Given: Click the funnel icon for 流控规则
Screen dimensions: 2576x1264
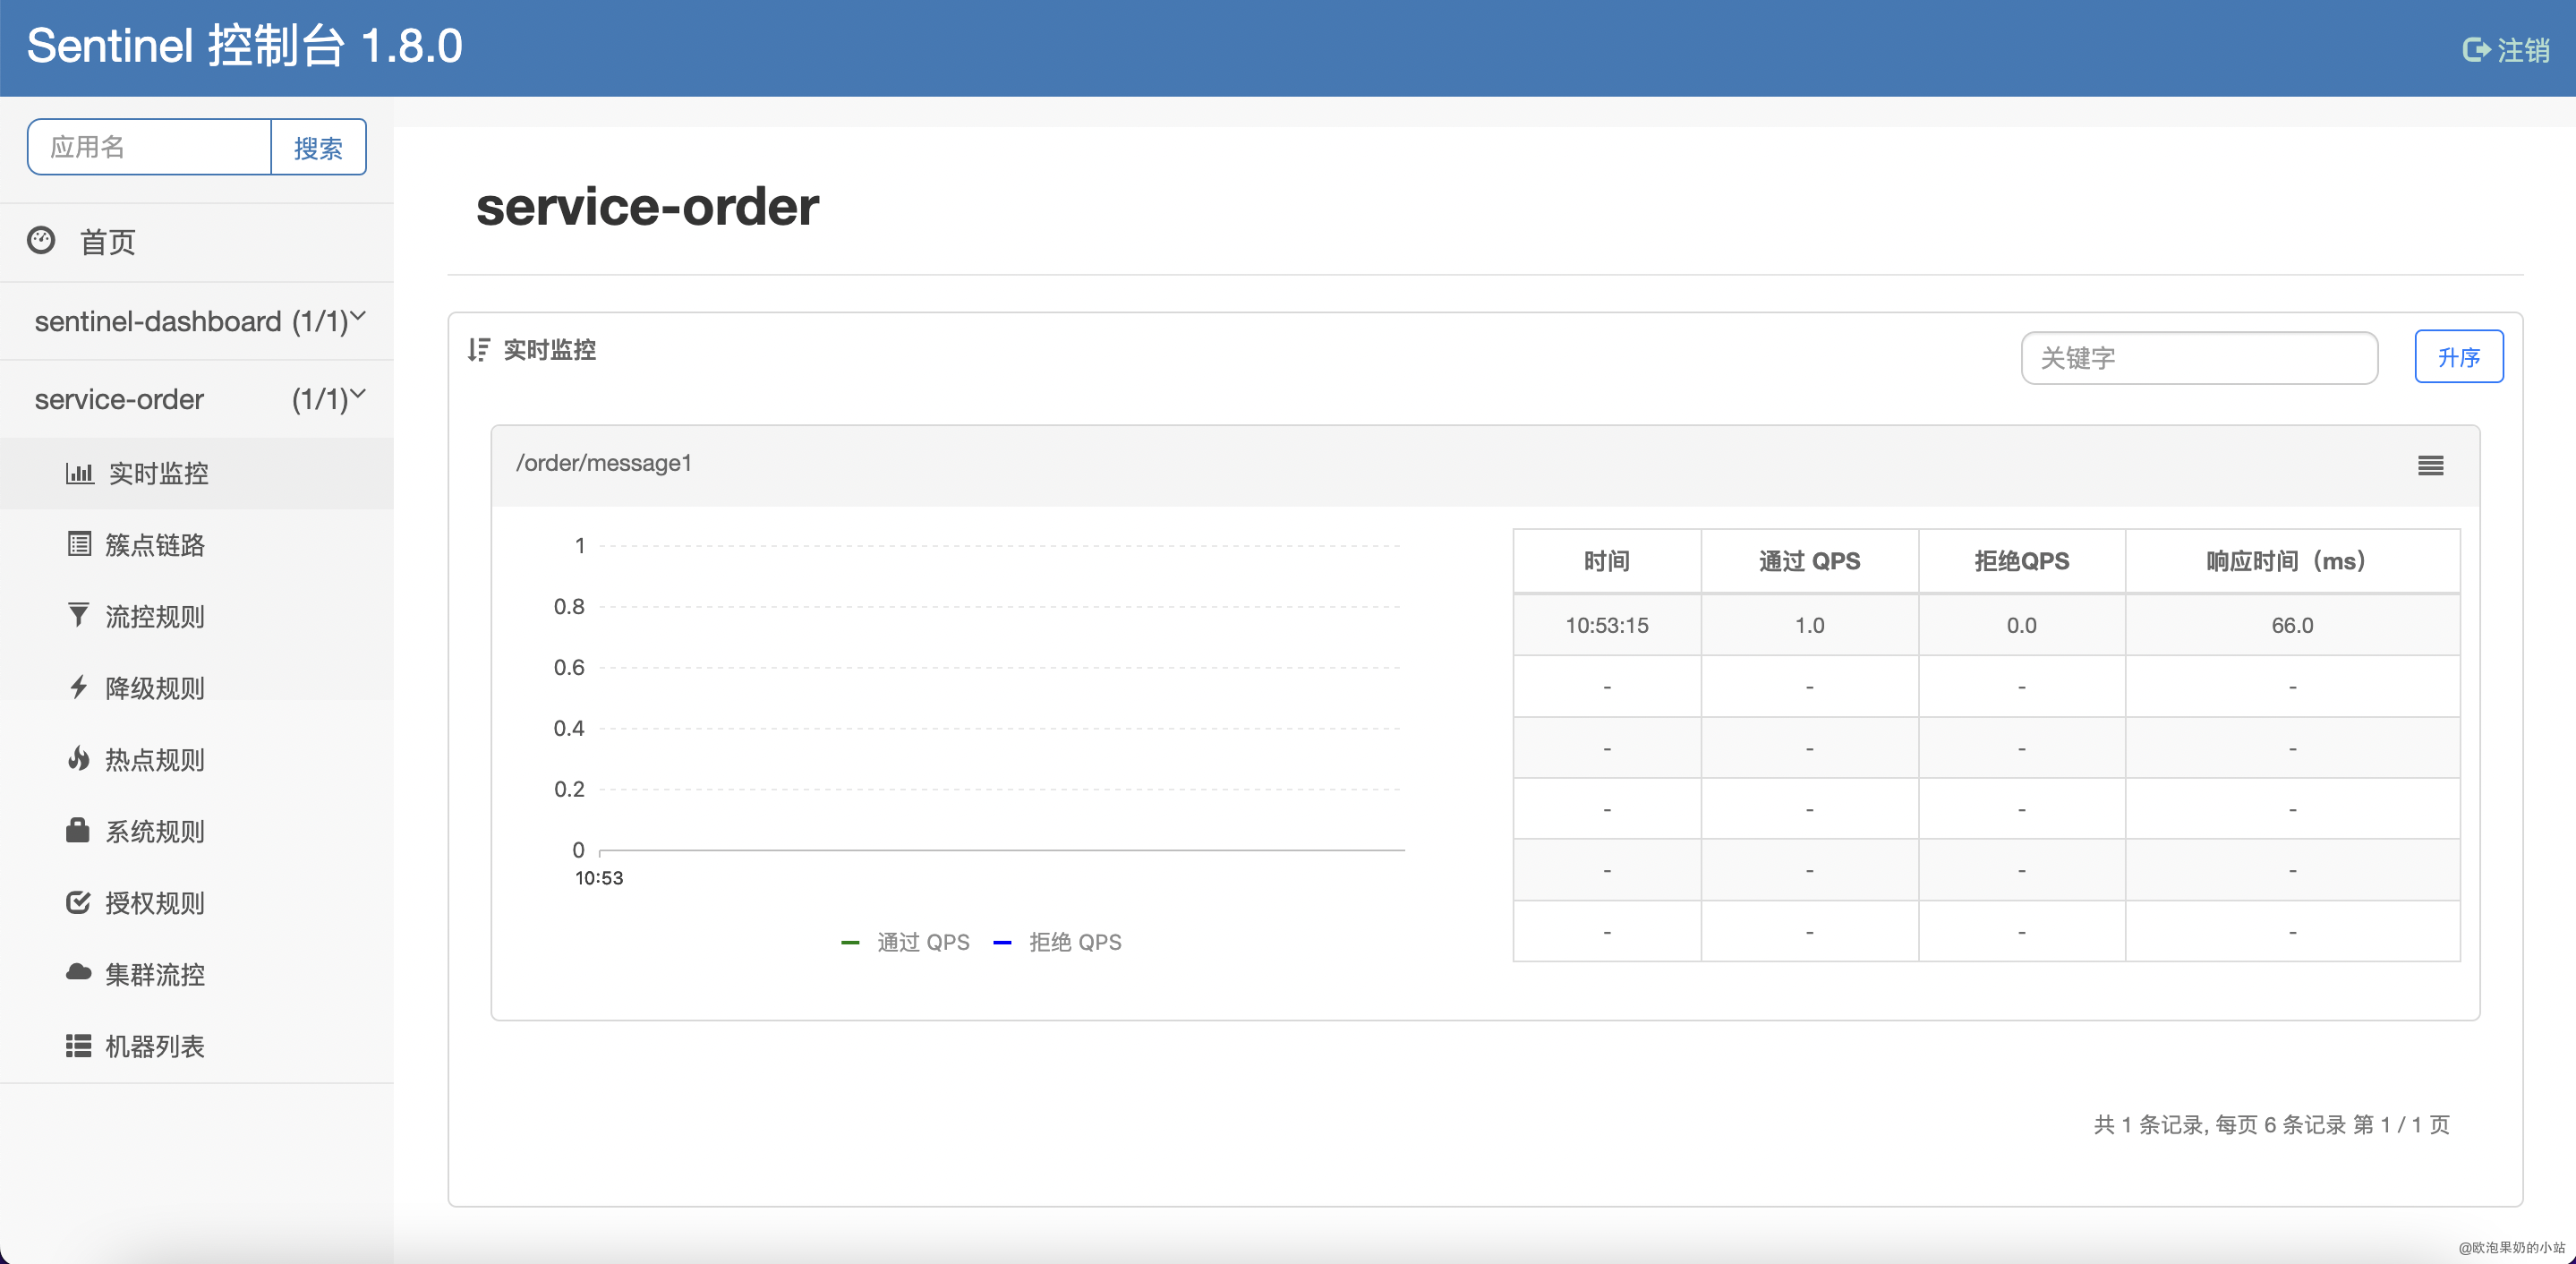Looking at the screenshot, I should click(78, 615).
